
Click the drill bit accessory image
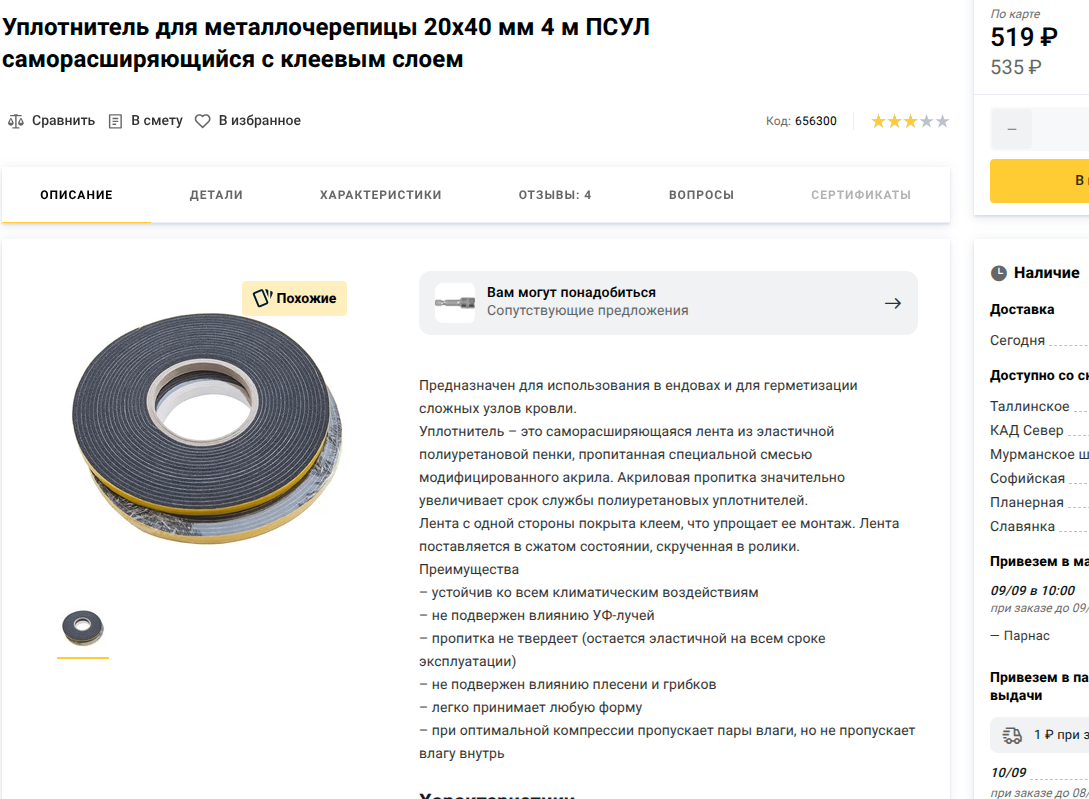tap(455, 303)
